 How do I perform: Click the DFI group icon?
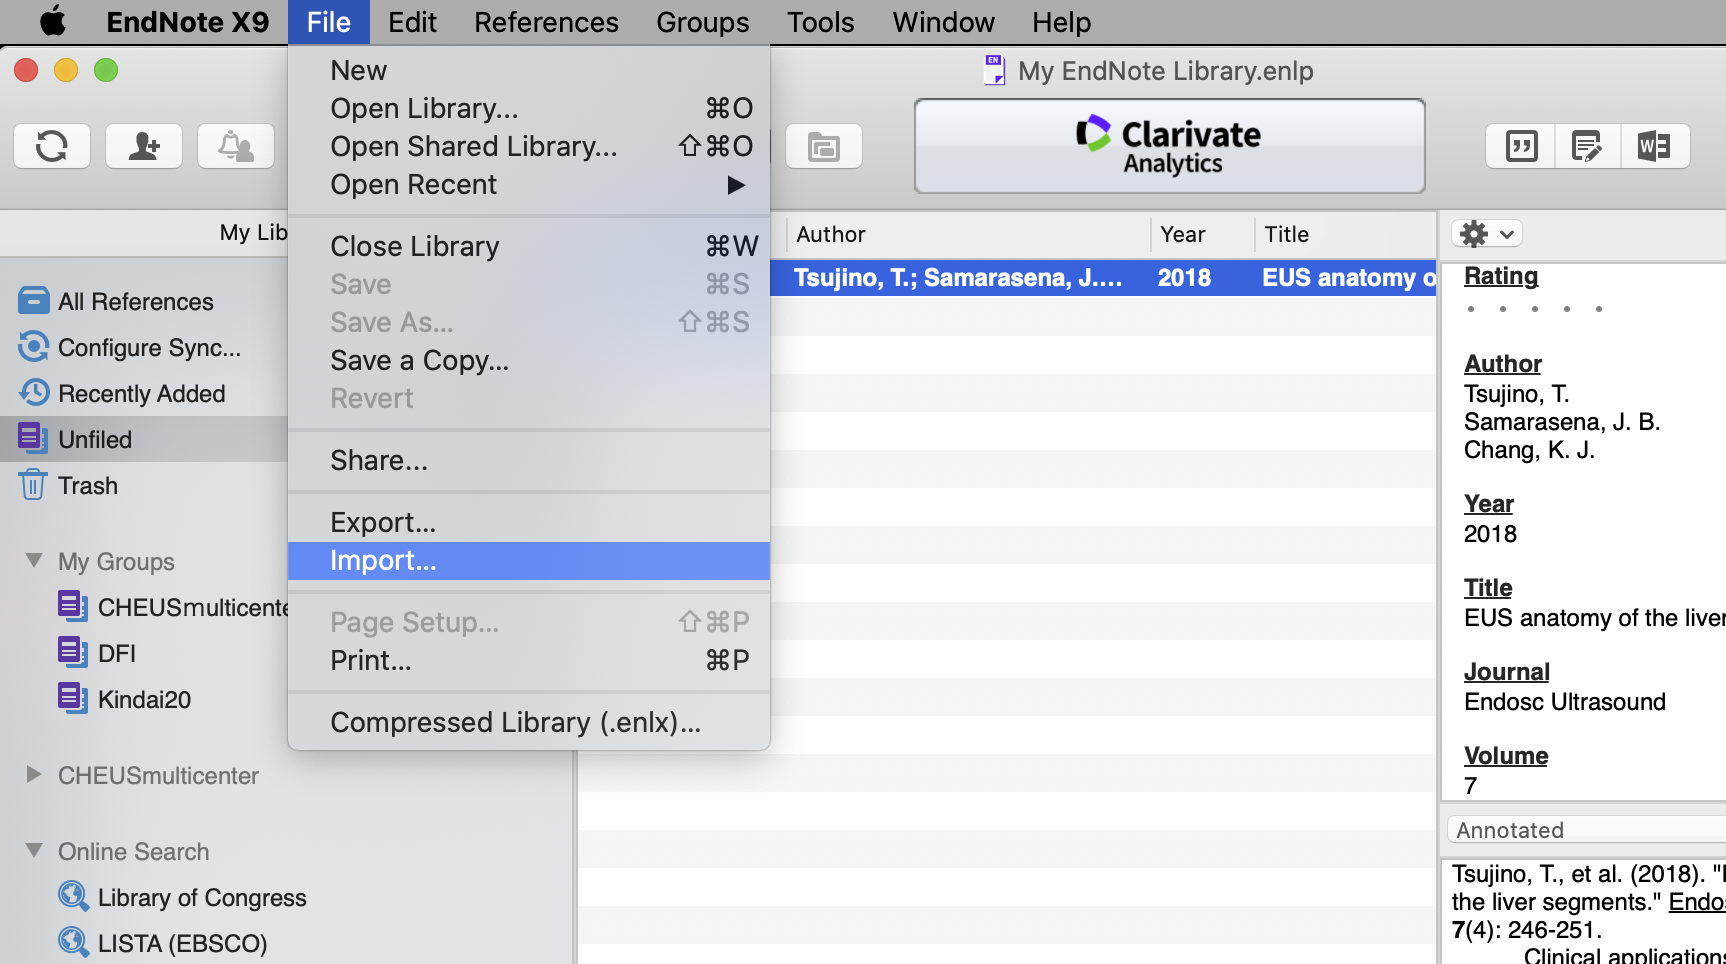72,652
